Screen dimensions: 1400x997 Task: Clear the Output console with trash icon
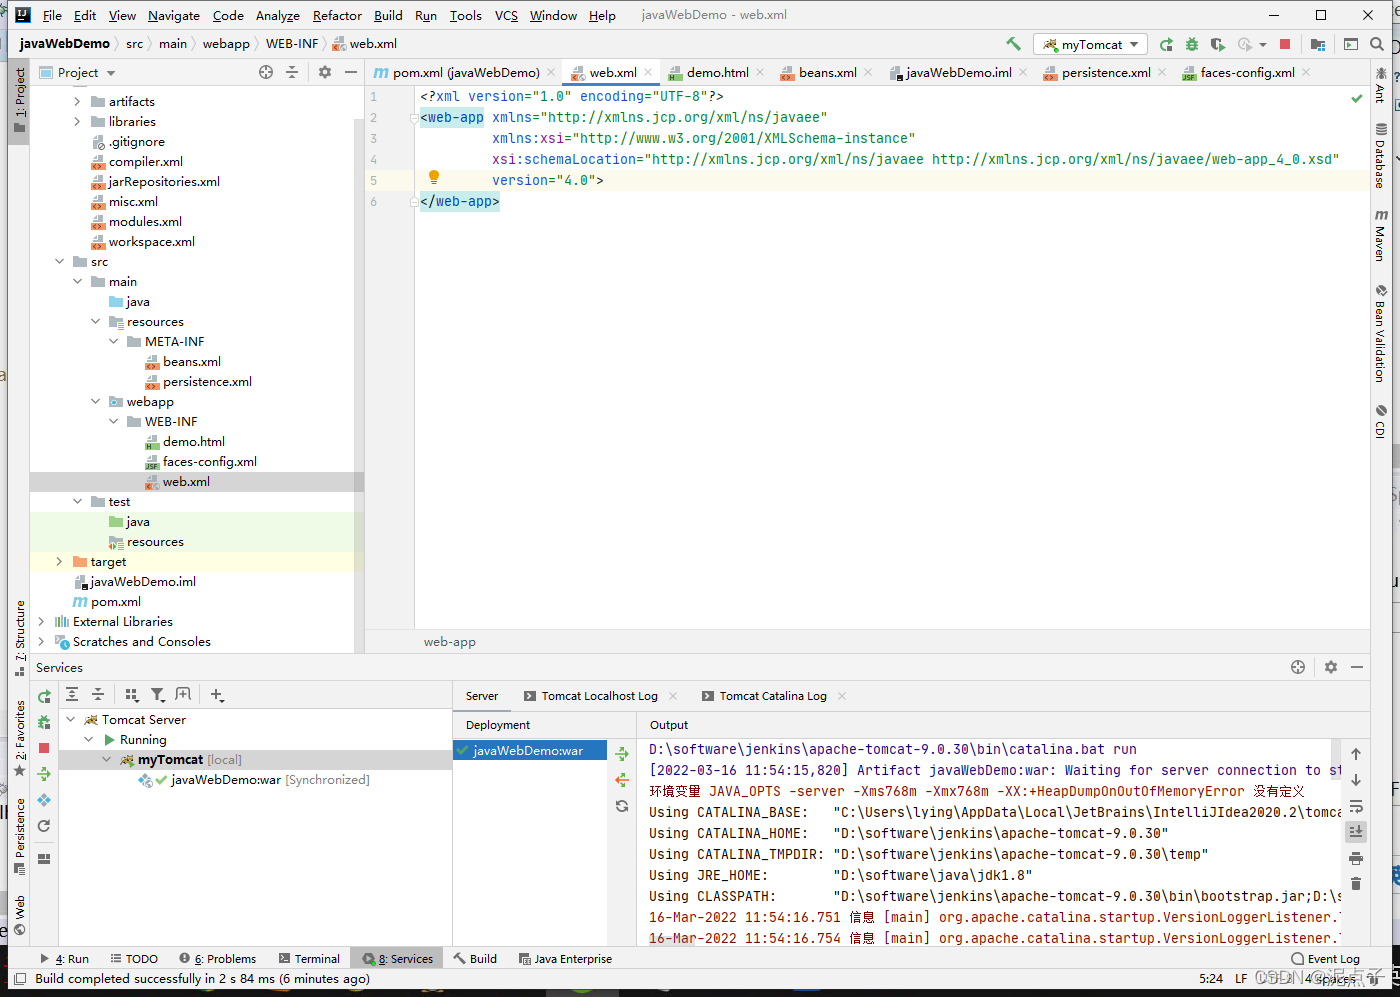click(x=1356, y=884)
